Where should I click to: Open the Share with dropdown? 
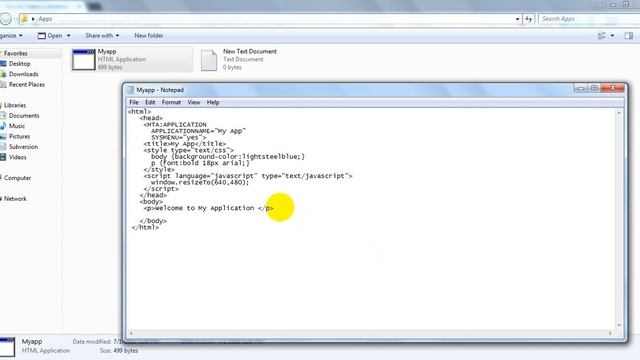point(102,36)
